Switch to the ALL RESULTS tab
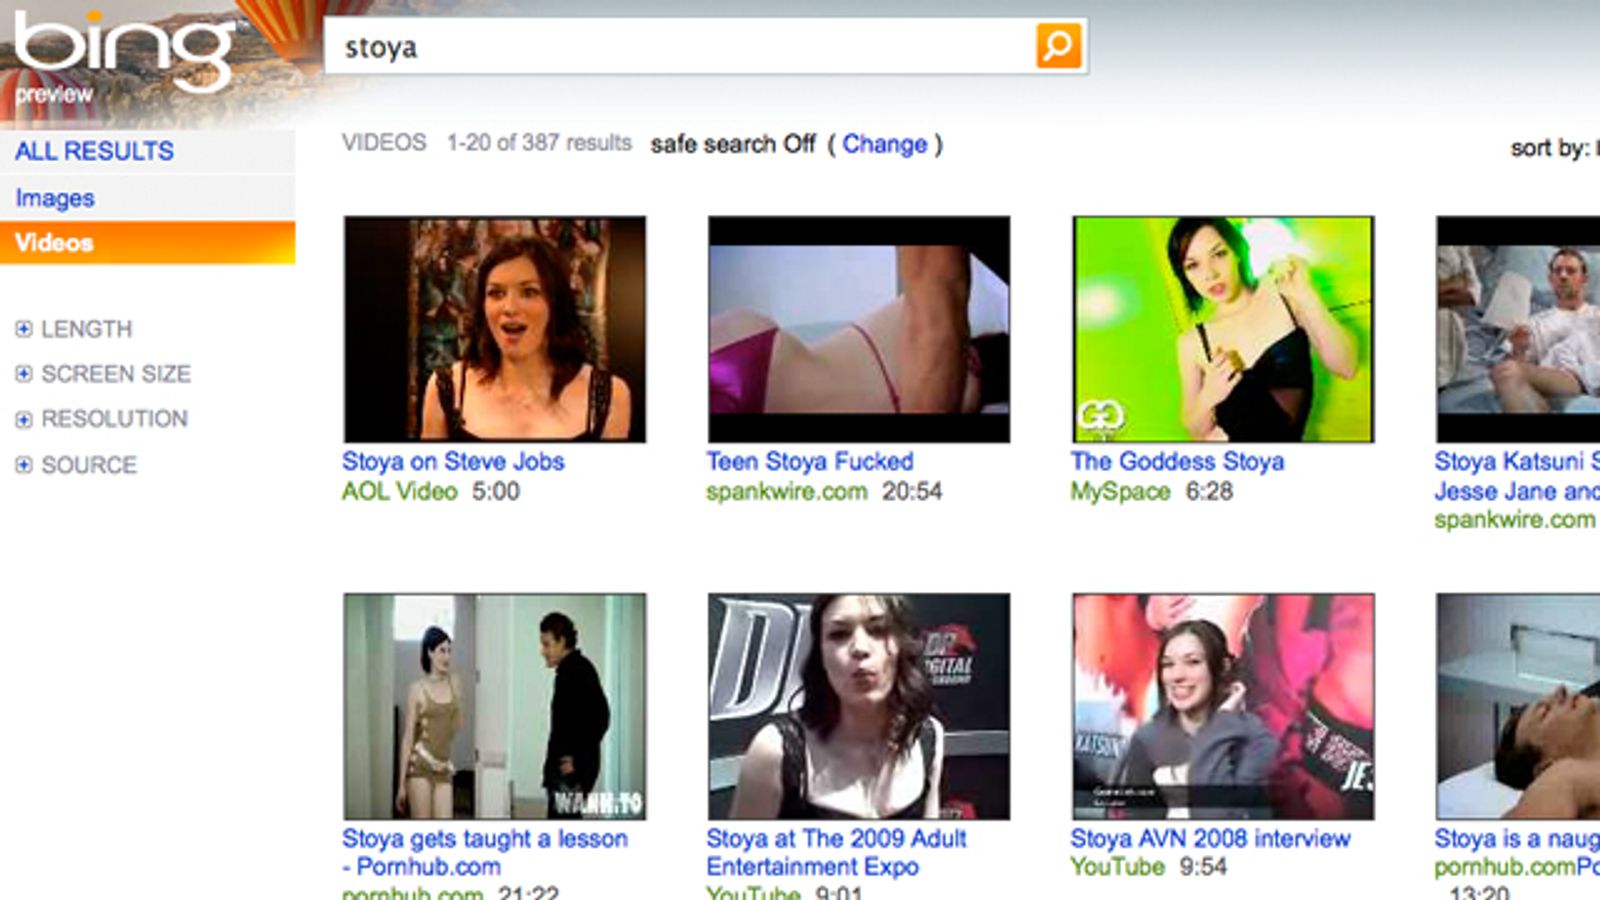This screenshot has height=900, width=1600. pyautogui.click(x=94, y=151)
